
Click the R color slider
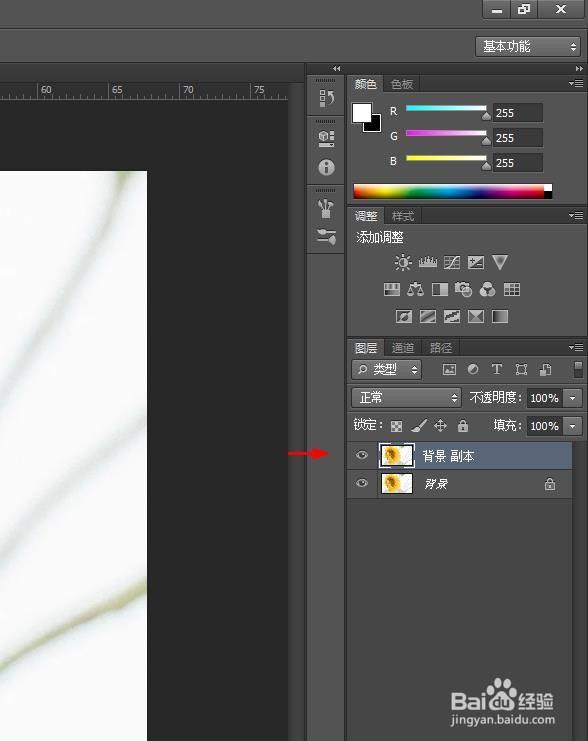point(446,108)
